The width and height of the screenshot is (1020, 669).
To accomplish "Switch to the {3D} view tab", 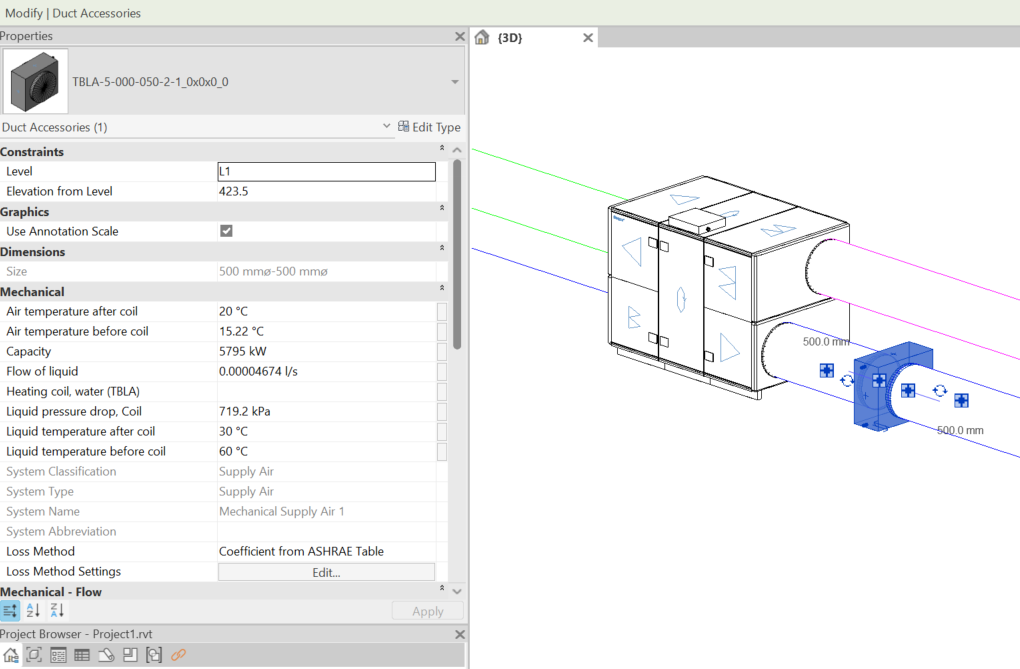I will point(511,38).
